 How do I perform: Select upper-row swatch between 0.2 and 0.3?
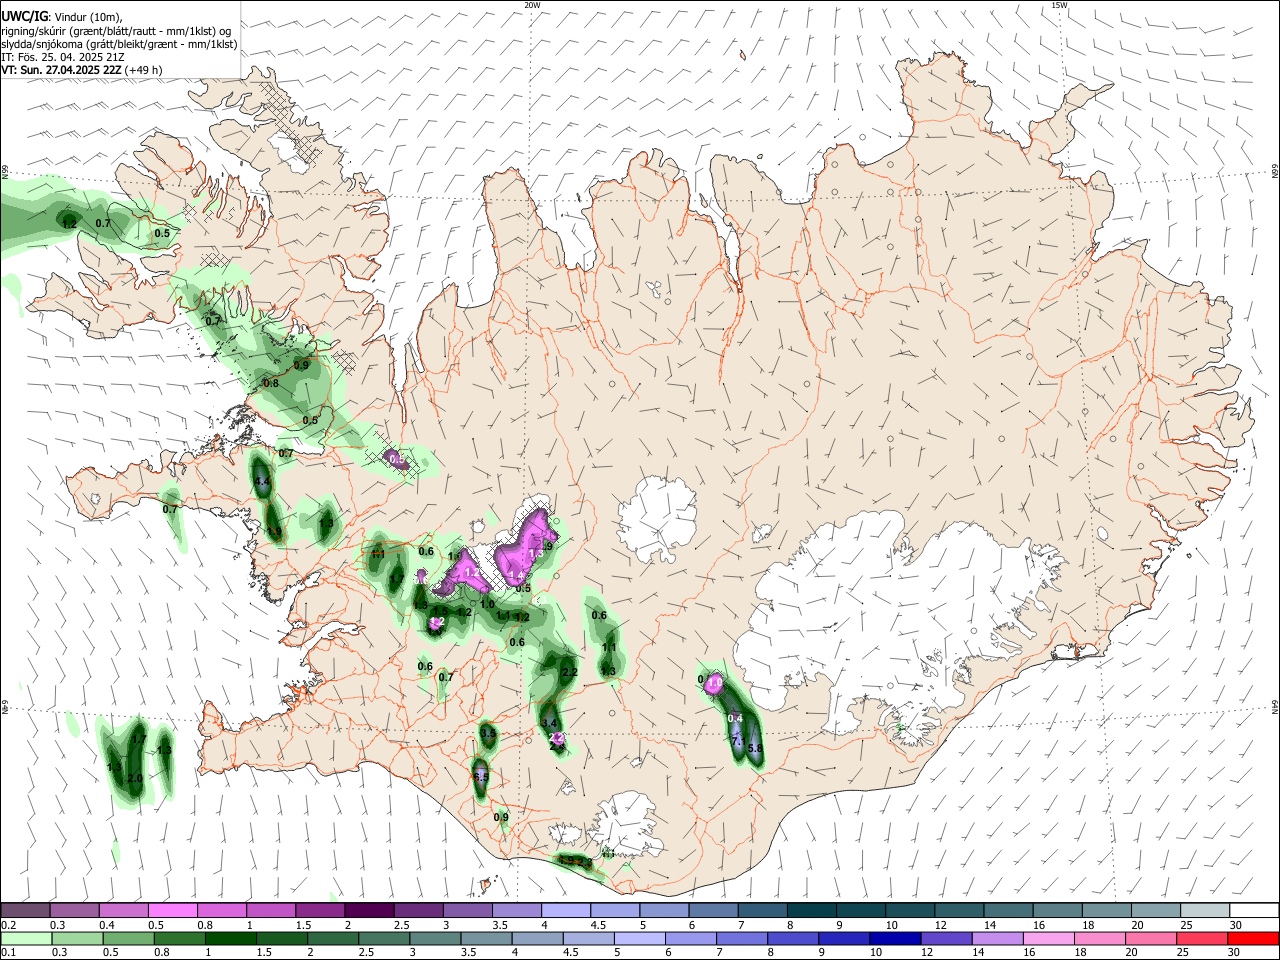pos(25,911)
